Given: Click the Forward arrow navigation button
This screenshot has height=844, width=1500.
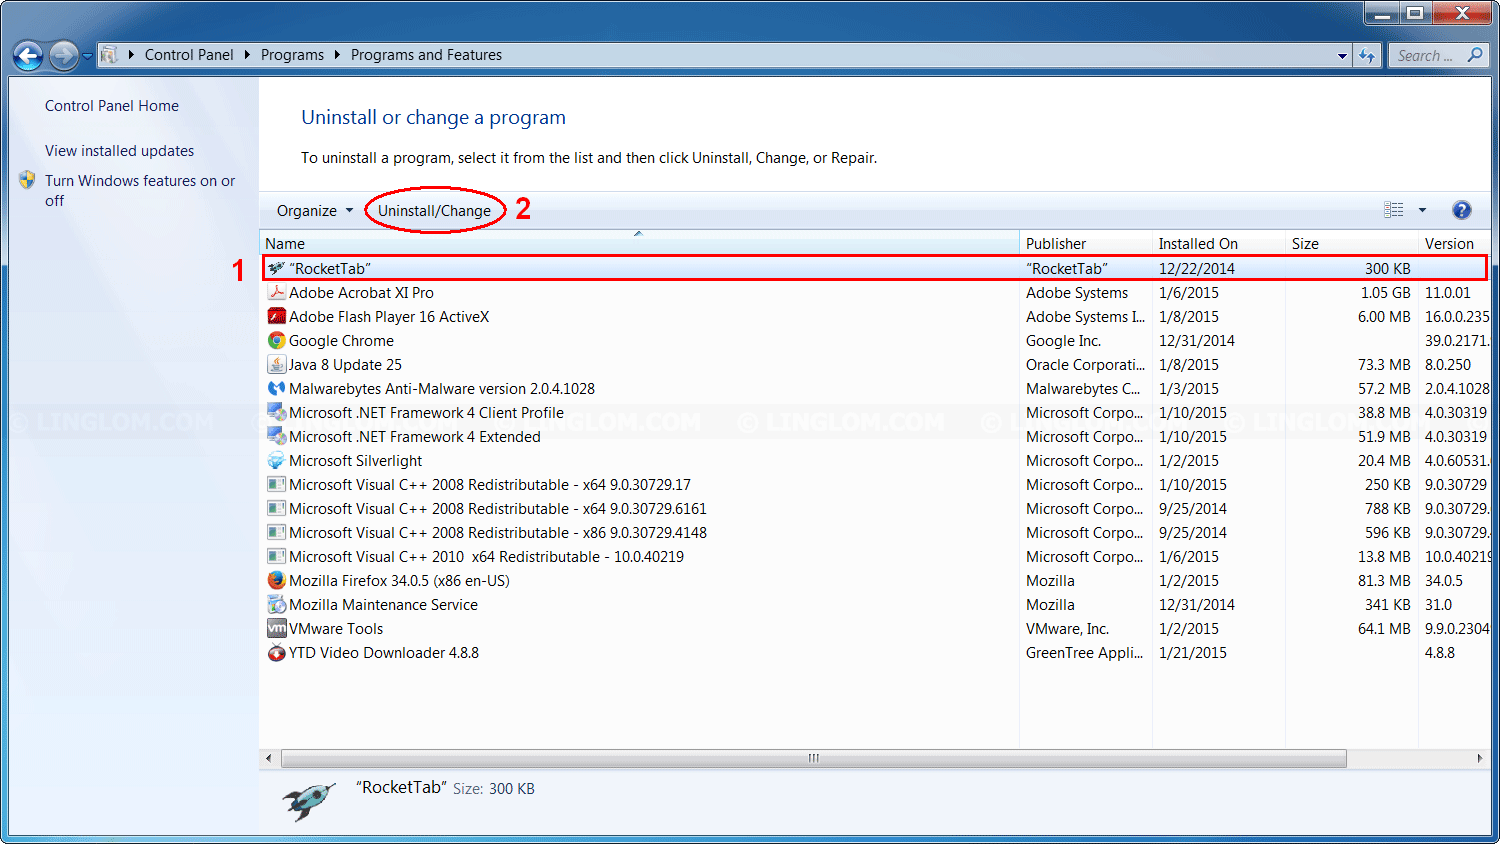Looking at the screenshot, I should pyautogui.click(x=63, y=56).
